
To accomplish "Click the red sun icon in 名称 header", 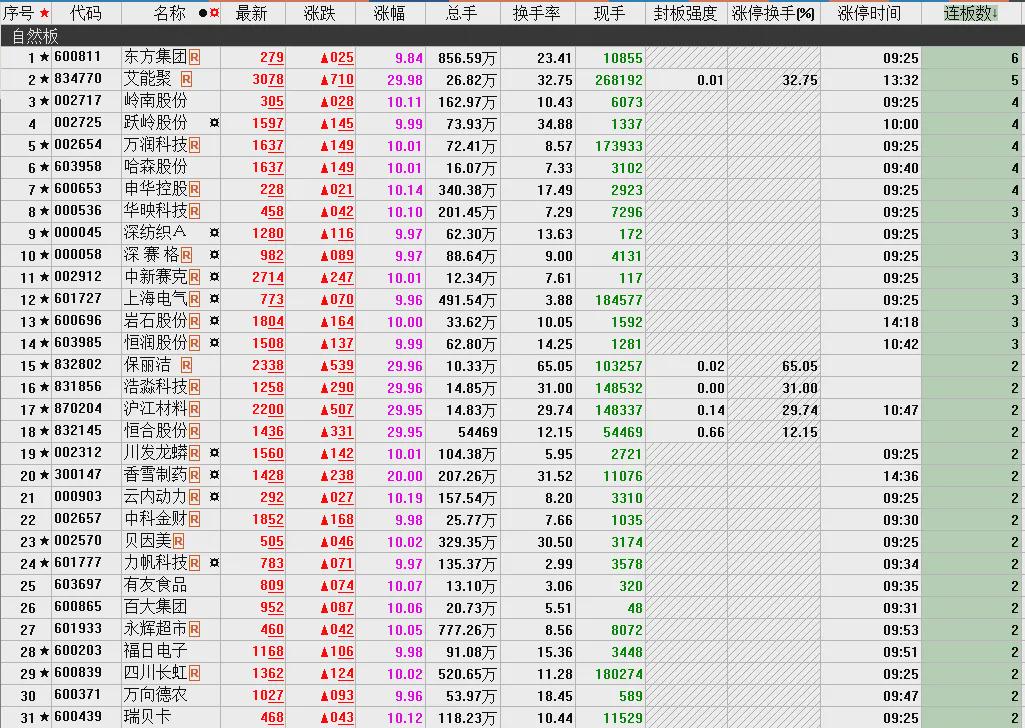I will 214,12.
